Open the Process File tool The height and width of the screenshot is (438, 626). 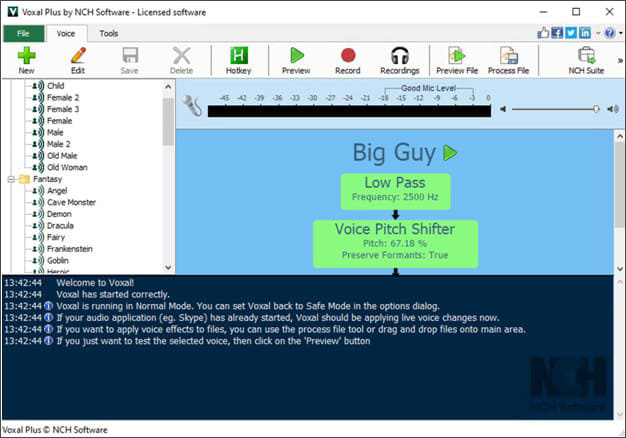(508, 61)
